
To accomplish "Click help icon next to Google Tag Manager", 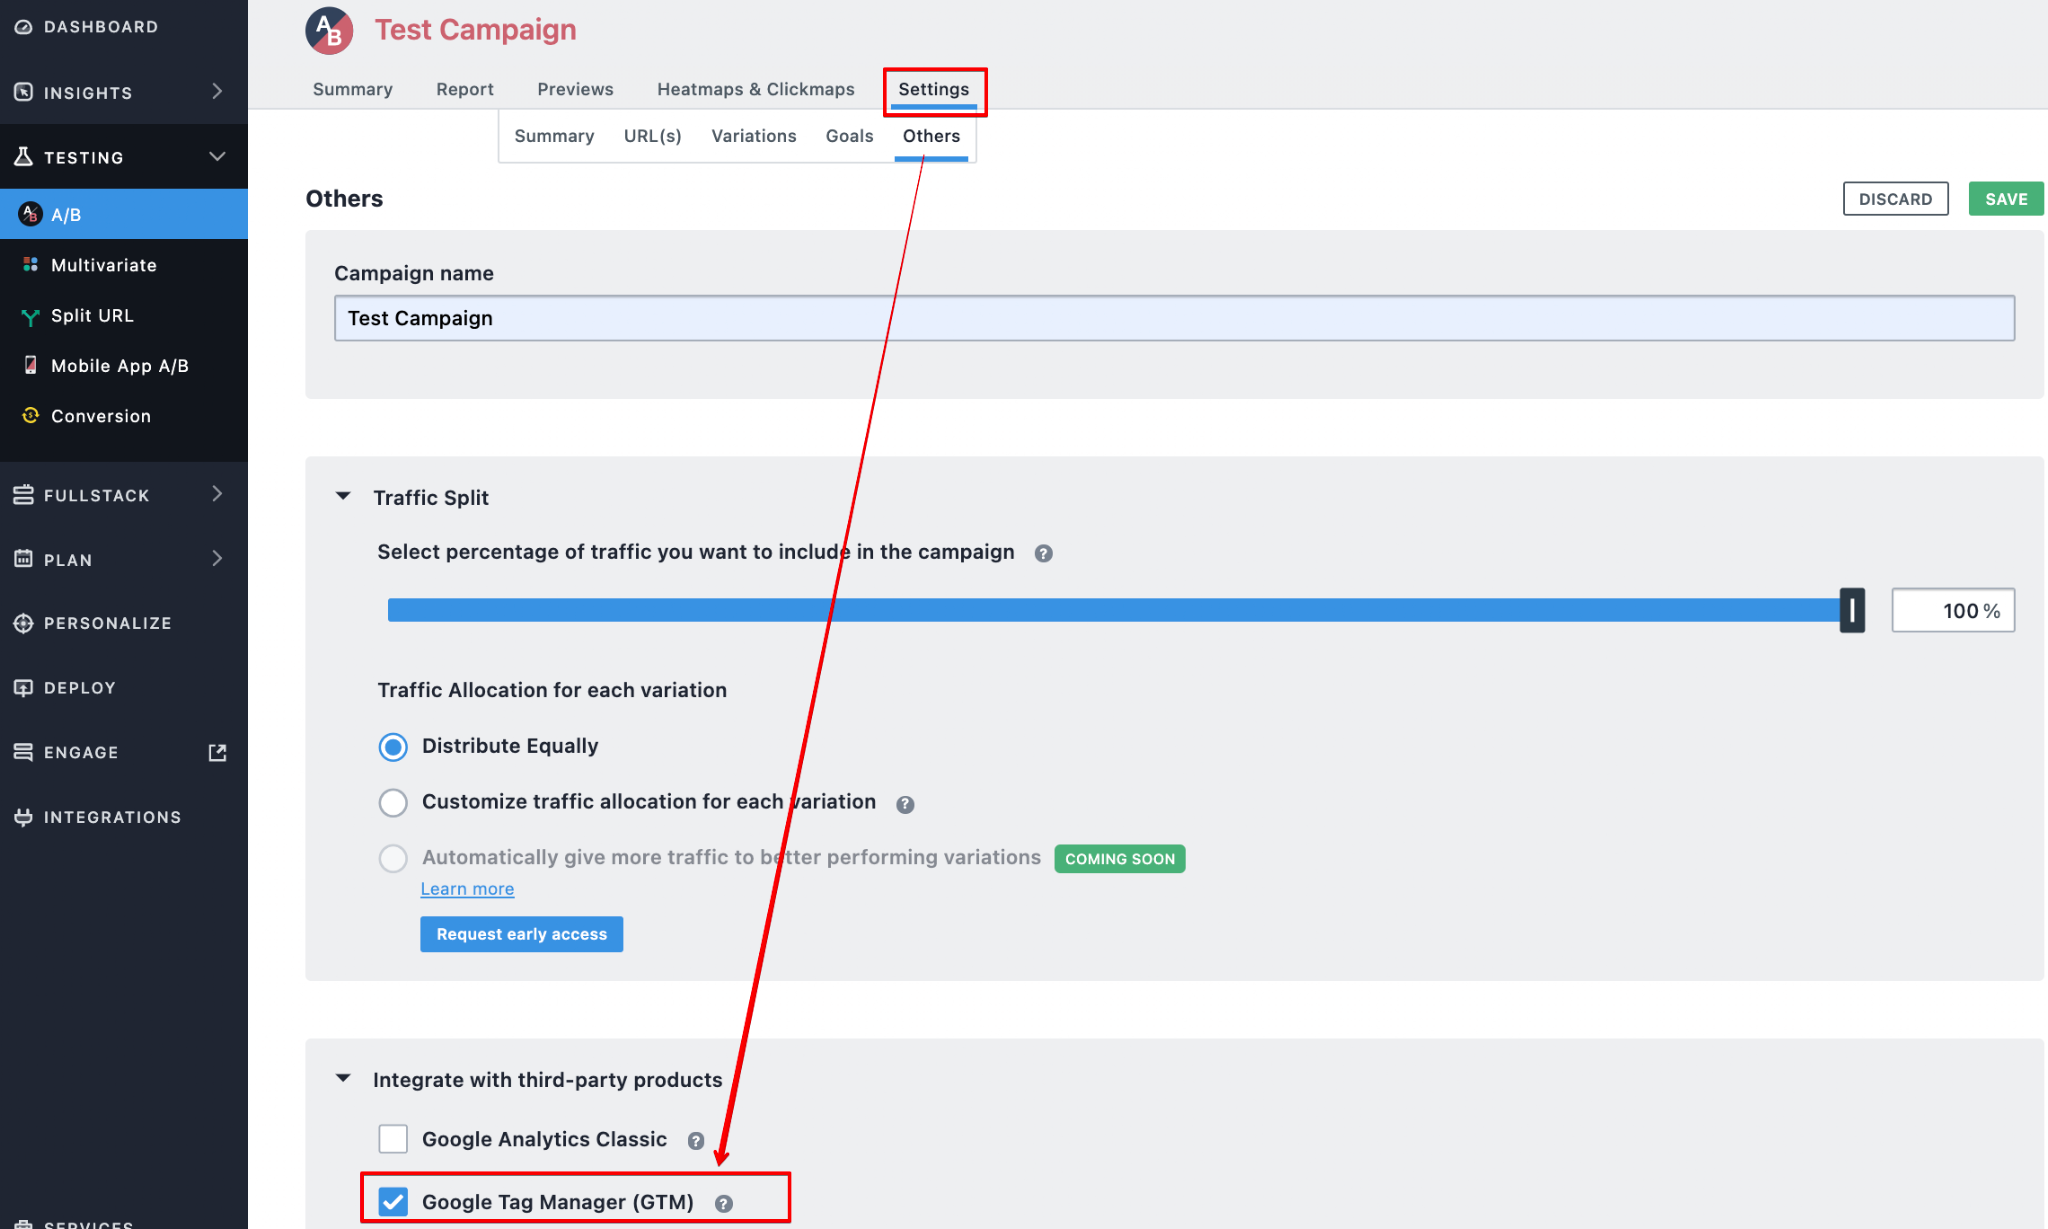I will pyautogui.click(x=724, y=1204).
